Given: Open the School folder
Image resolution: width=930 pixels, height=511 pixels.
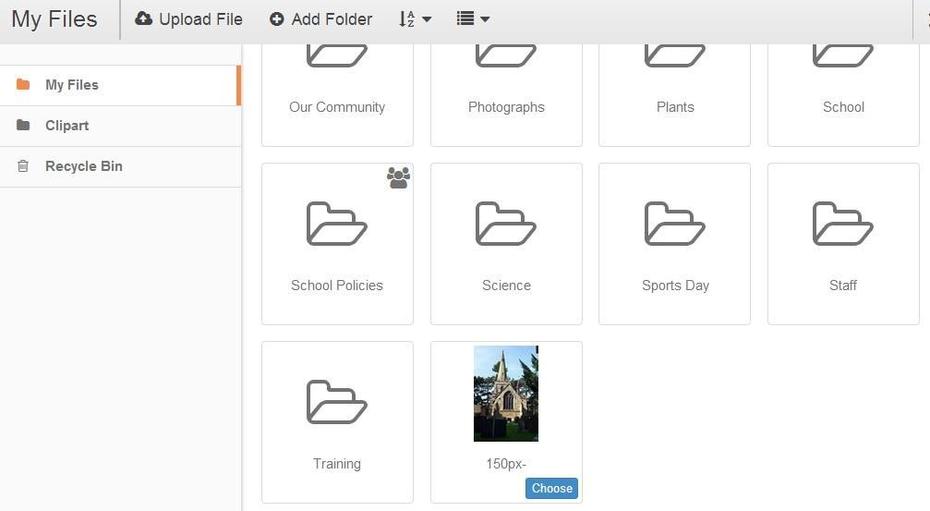Looking at the screenshot, I should pos(843,95).
